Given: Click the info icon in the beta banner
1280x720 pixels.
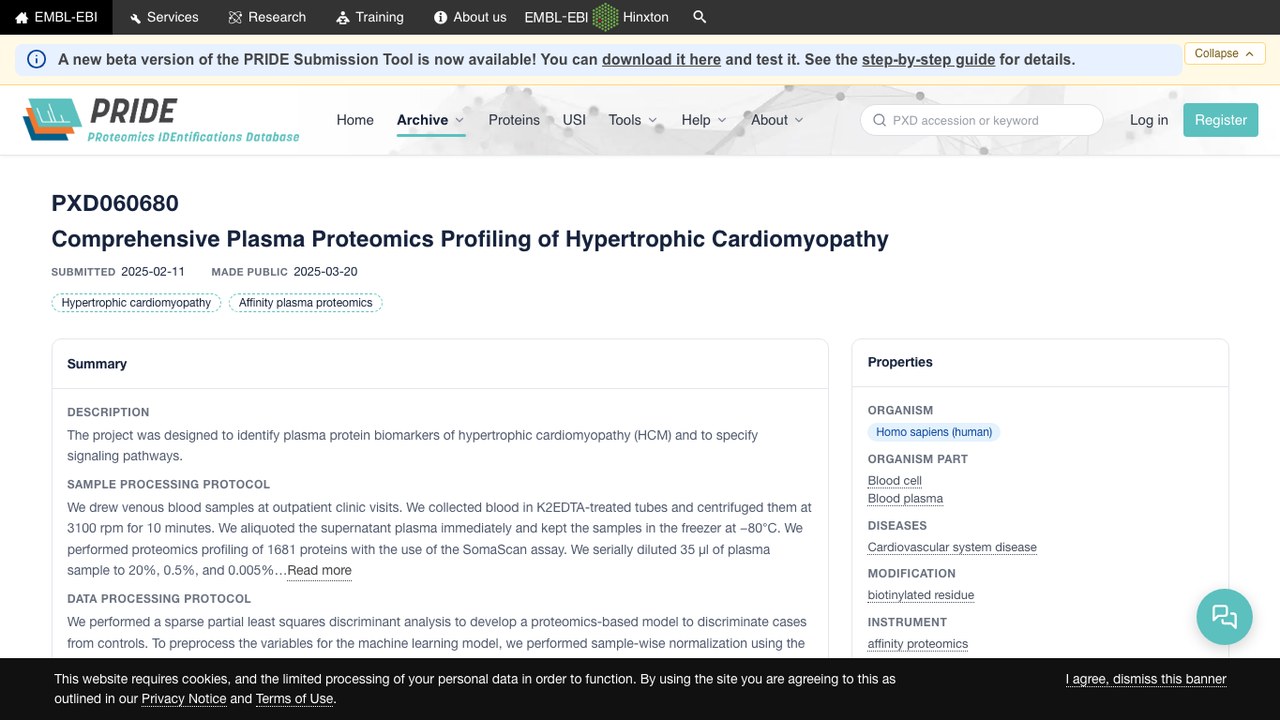Looking at the screenshot, I should point(36,59).
